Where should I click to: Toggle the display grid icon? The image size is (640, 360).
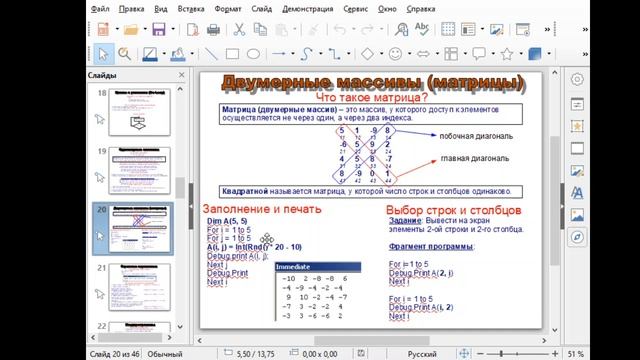[448, 29]
